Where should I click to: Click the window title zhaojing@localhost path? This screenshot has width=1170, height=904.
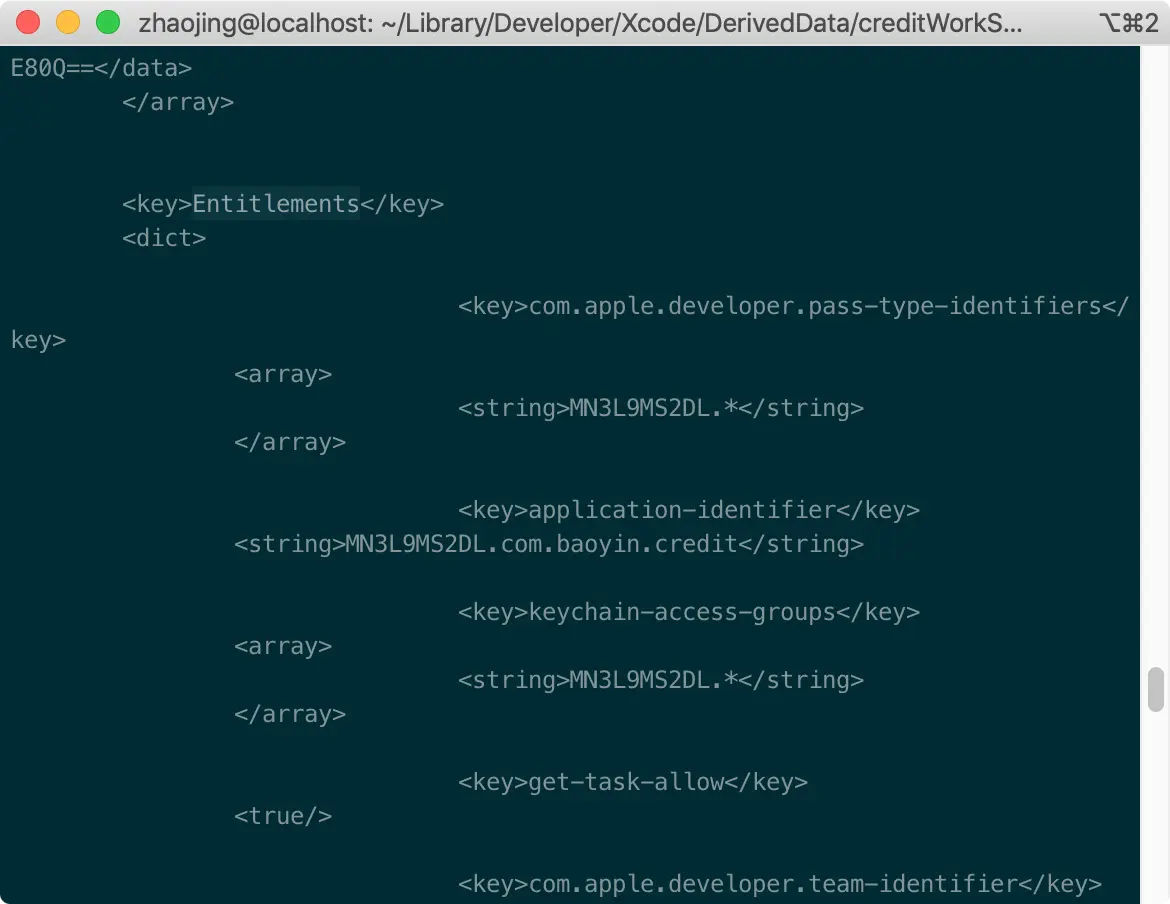(x=580, y=23)
